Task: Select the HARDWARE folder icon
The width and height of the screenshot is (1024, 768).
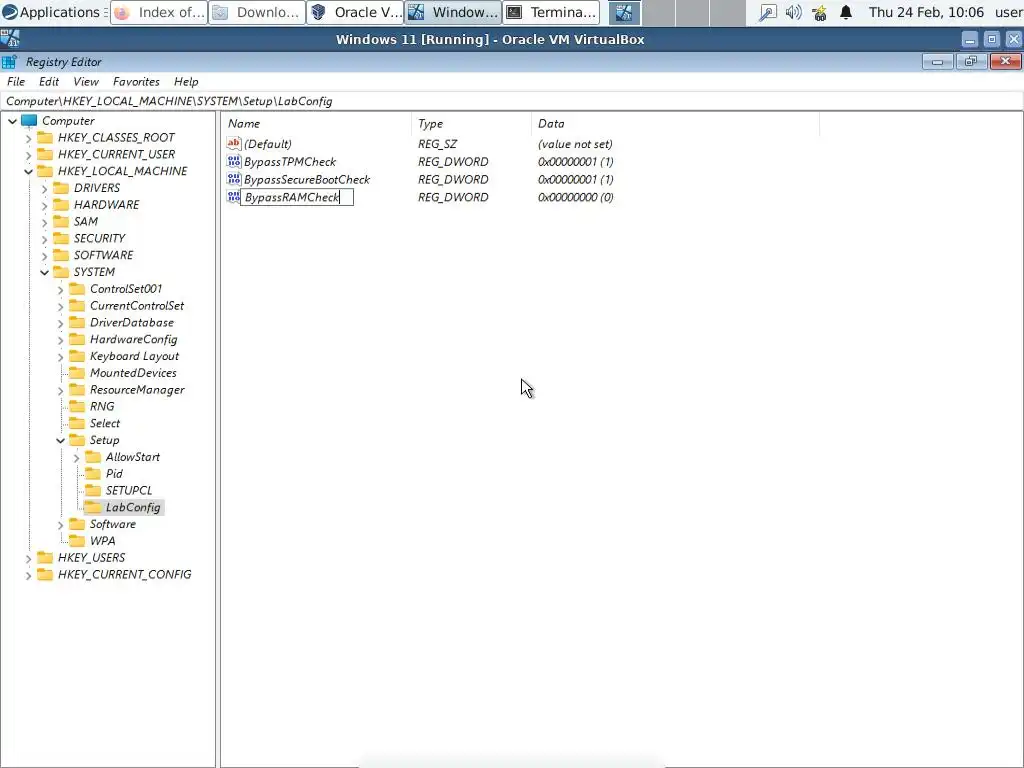Action: tap(61, 204)
